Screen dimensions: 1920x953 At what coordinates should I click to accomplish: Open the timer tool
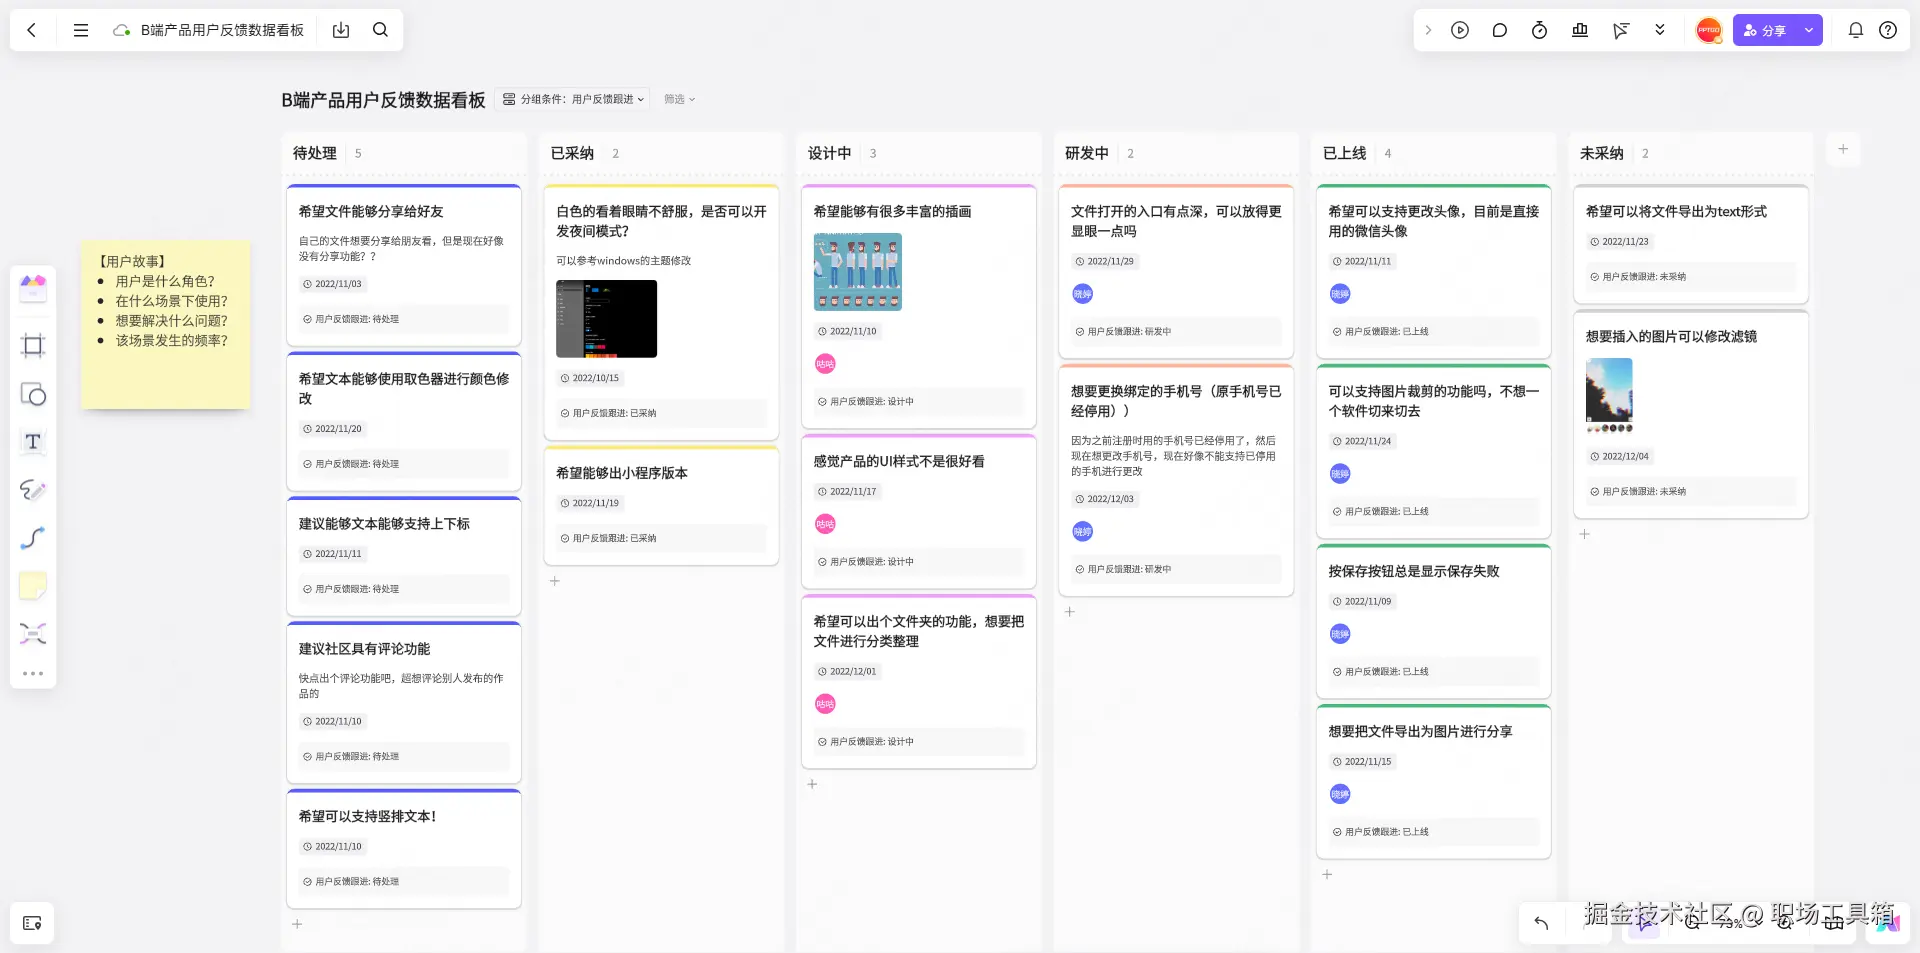[1540, 30]
